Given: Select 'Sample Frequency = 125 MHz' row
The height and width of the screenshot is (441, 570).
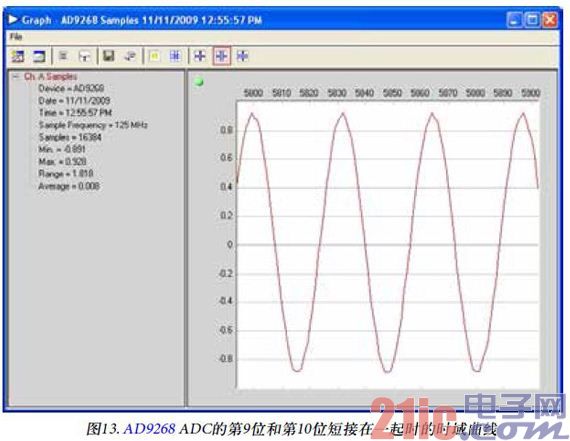Looking at the screenshot, I should click(x=93, y=125).
